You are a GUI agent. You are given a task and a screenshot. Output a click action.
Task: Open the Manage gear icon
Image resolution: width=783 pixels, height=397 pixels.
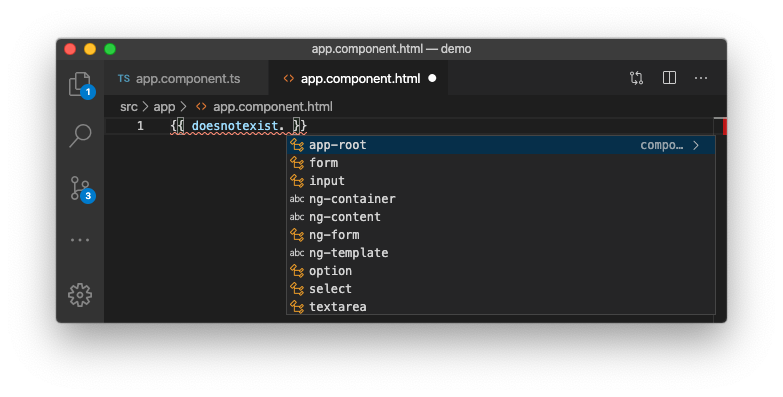pyautogui.click(x=80, y=295)
